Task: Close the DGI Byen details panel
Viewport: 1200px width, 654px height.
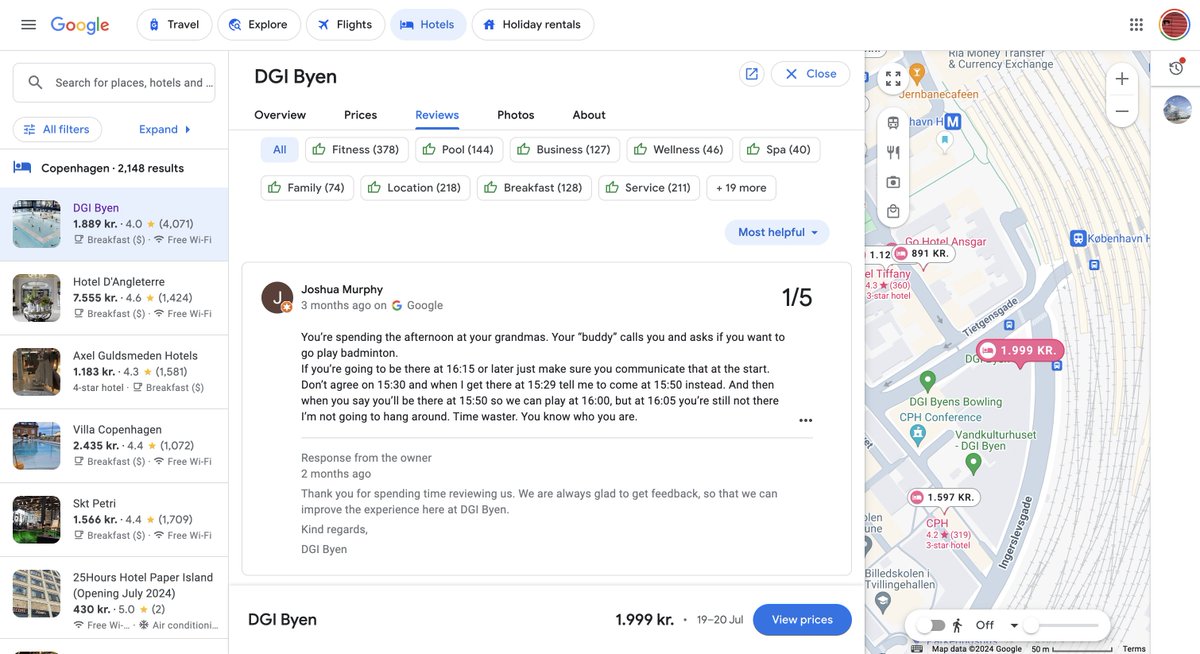Action: coord(810,74)
